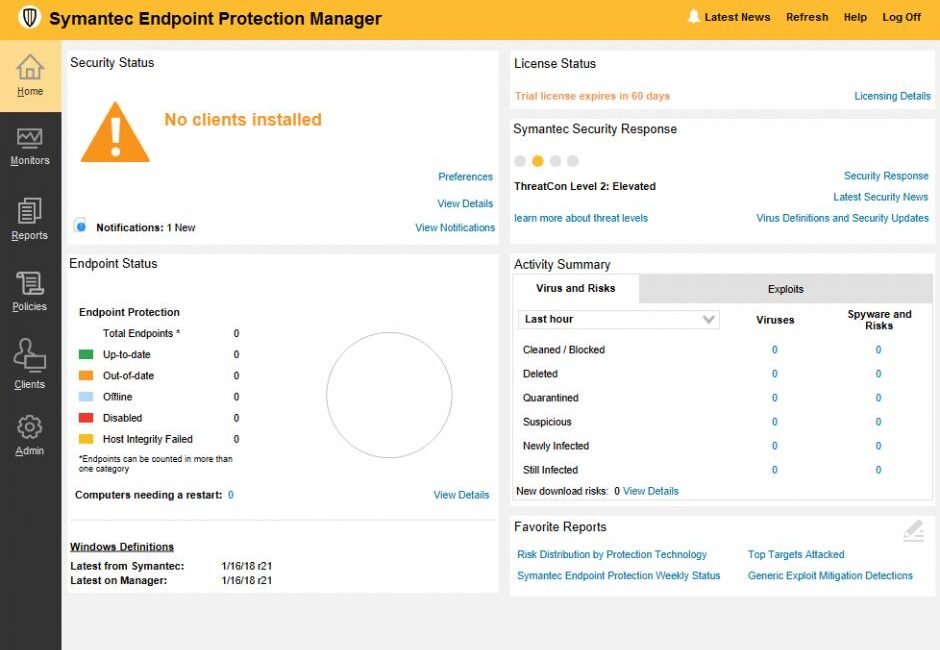Screen dimensions: 940x650
Task: Open Latest News in the header
Action: point(737,17)
